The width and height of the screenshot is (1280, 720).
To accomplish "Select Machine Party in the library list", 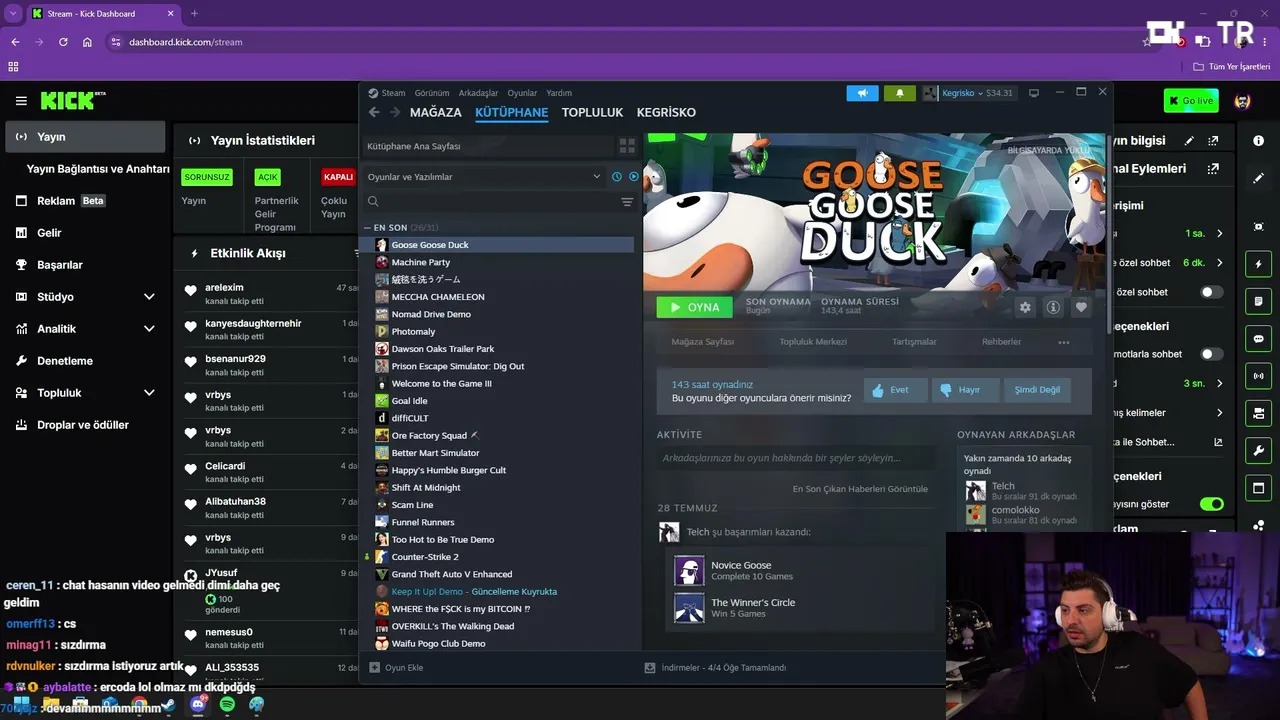I will tap(421, 262).
